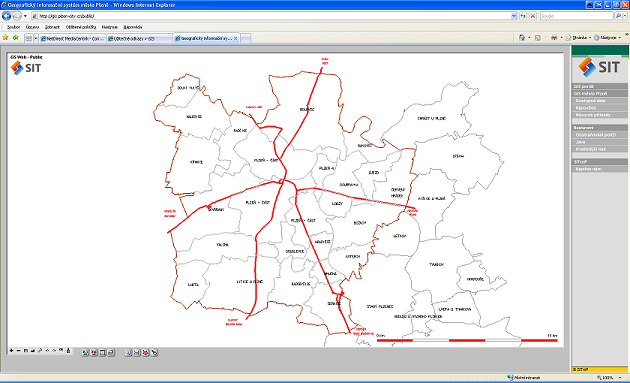Close the Geografický informační systém tab
630x383 pixels.
[236, 39]
